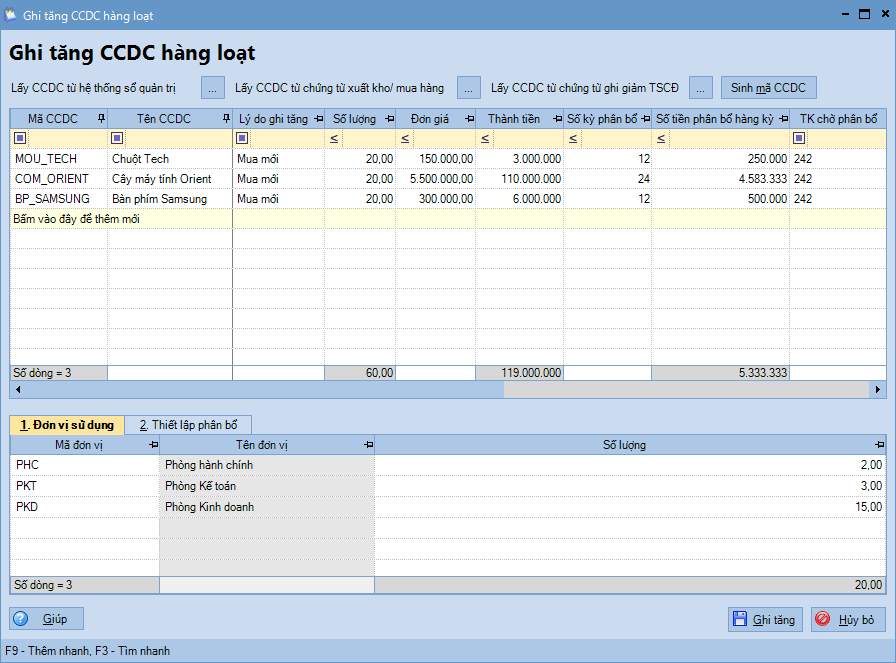Click the pin icon in Mã đơn vị header
The height and width of the screenshot is (663, 896).
point(152,445)
